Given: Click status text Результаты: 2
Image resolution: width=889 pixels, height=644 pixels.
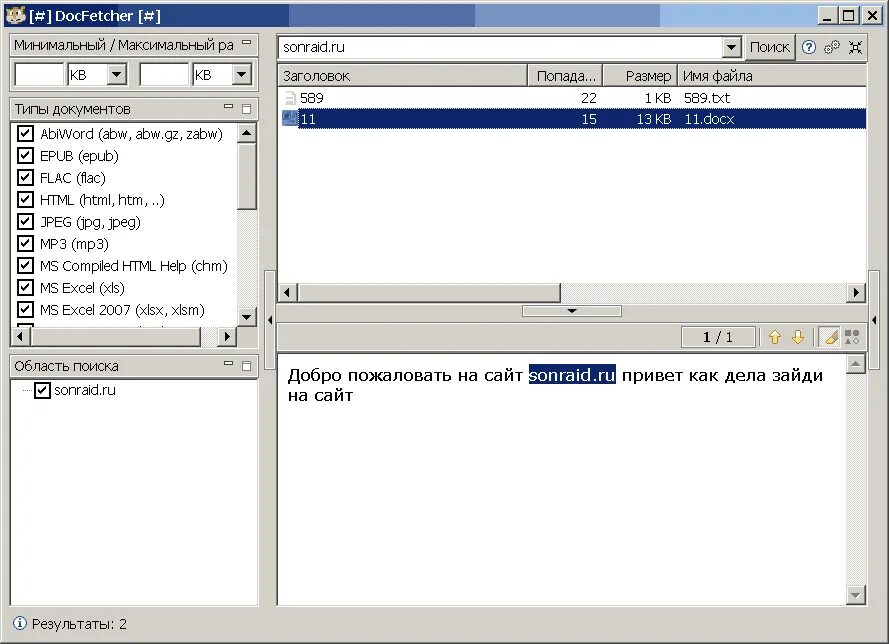Looking at the screenshot, I should point(79,624).
